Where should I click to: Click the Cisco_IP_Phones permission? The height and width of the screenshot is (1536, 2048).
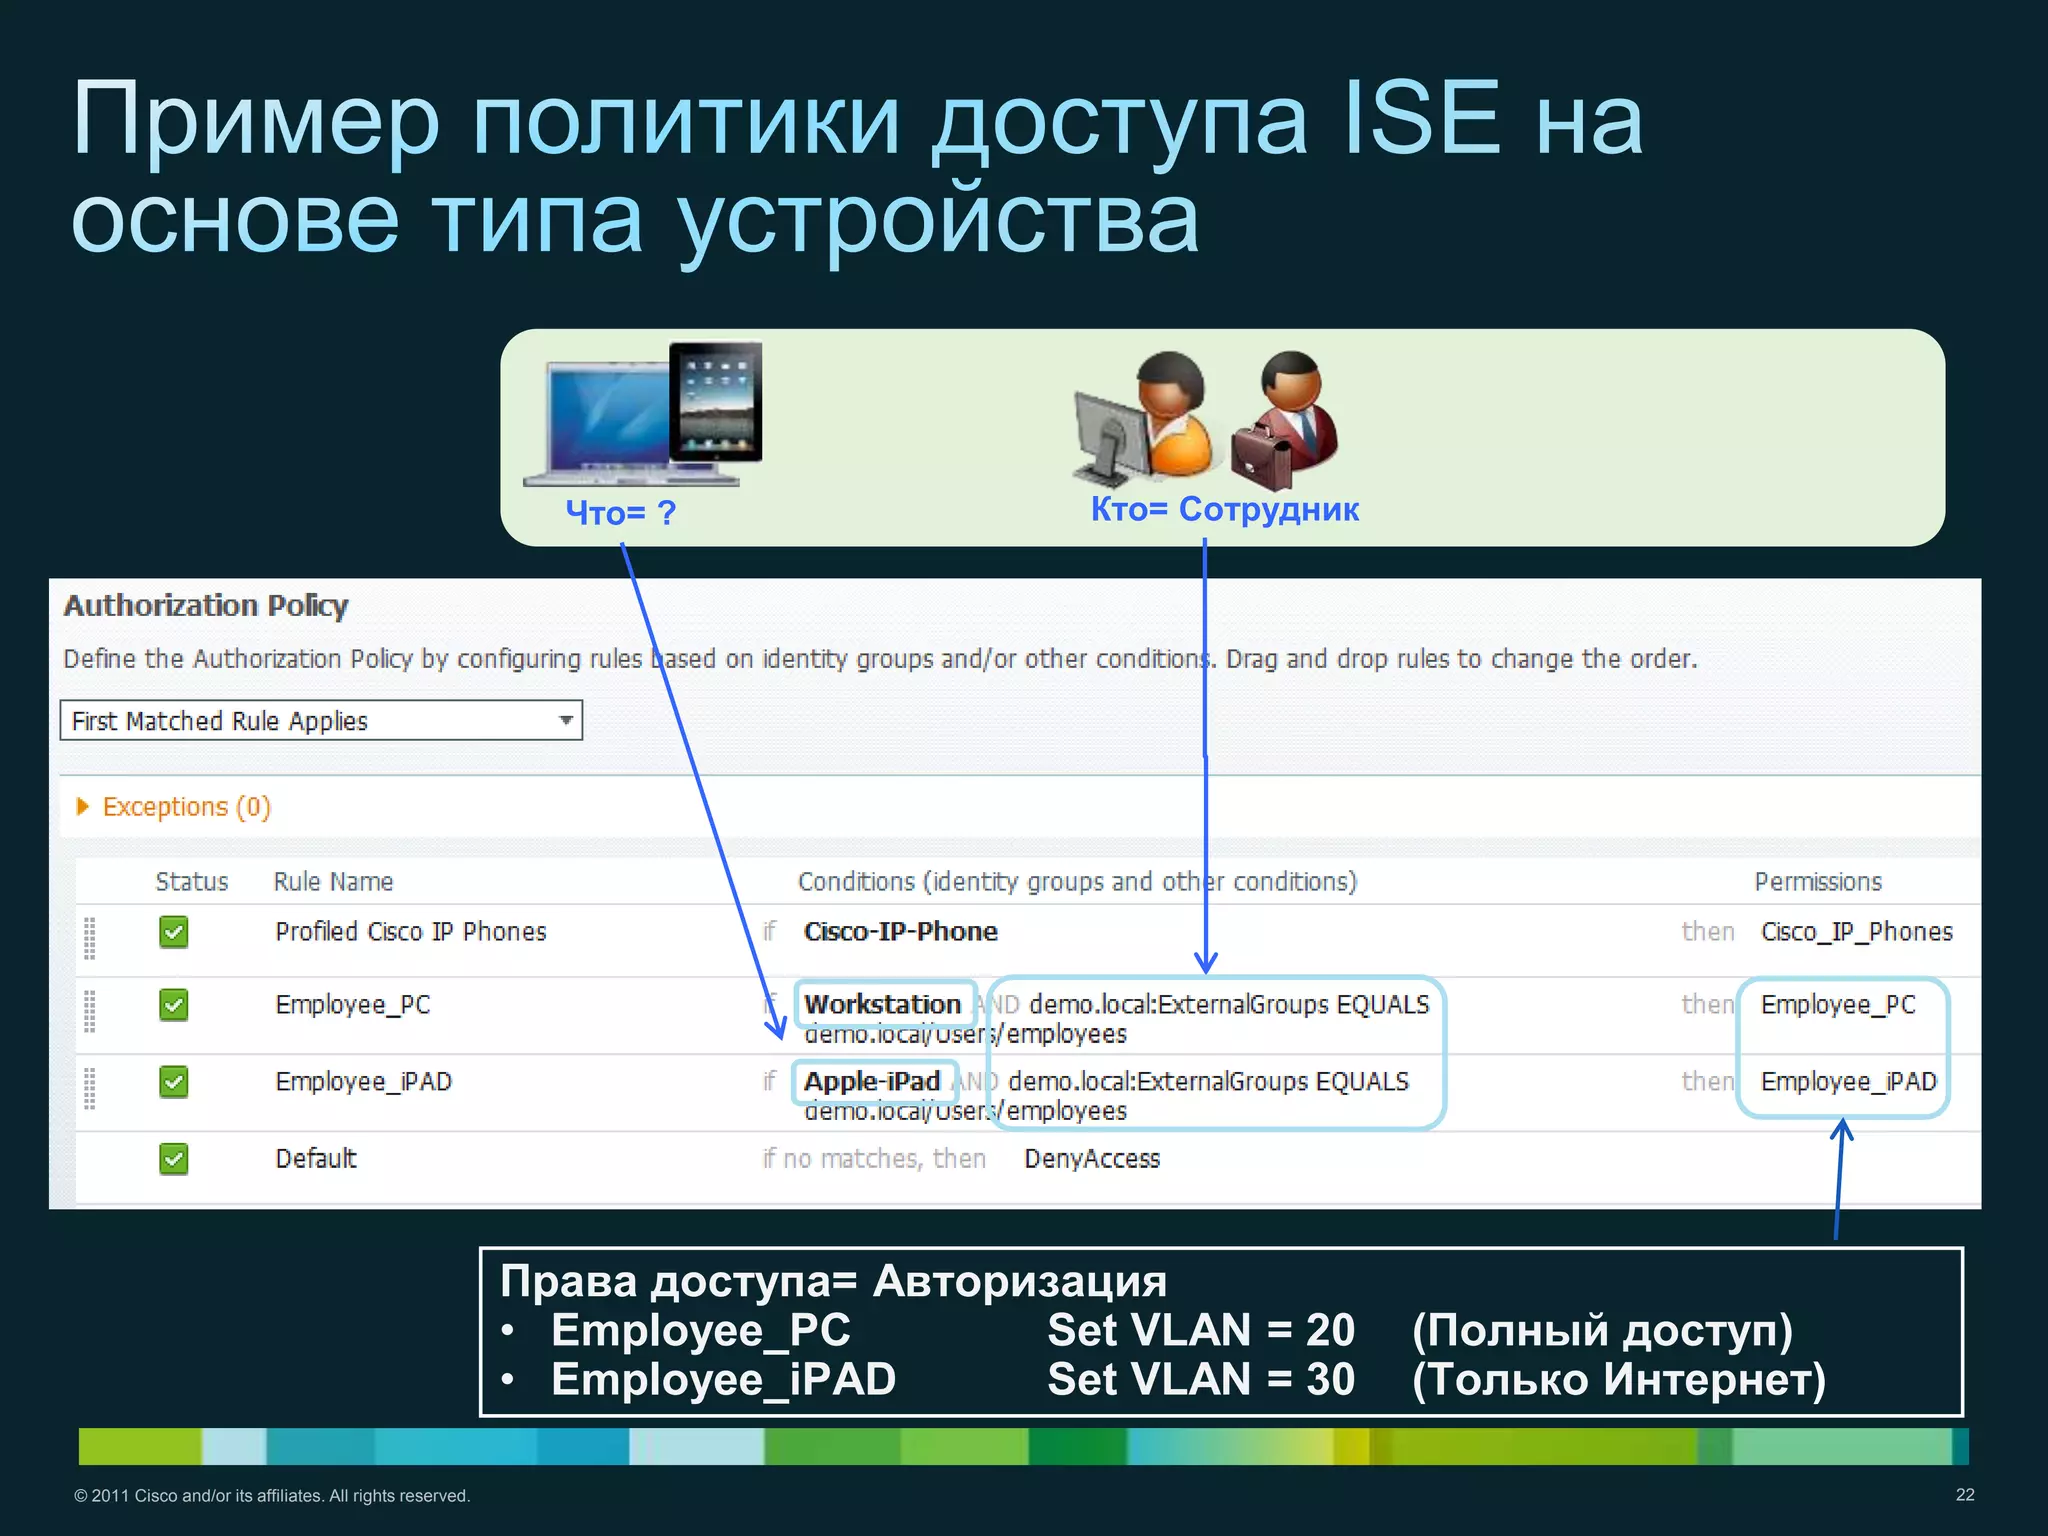point(1857,932)
